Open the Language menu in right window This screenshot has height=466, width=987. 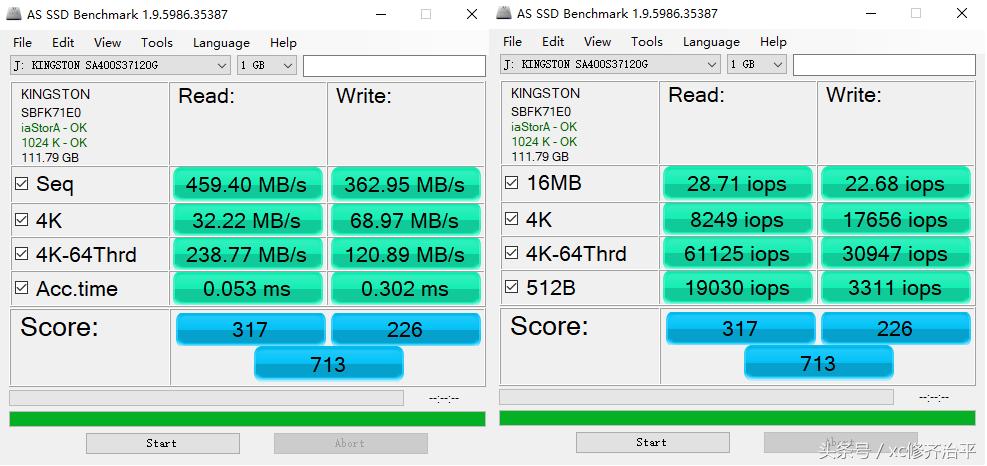click(x=711, y=42)
